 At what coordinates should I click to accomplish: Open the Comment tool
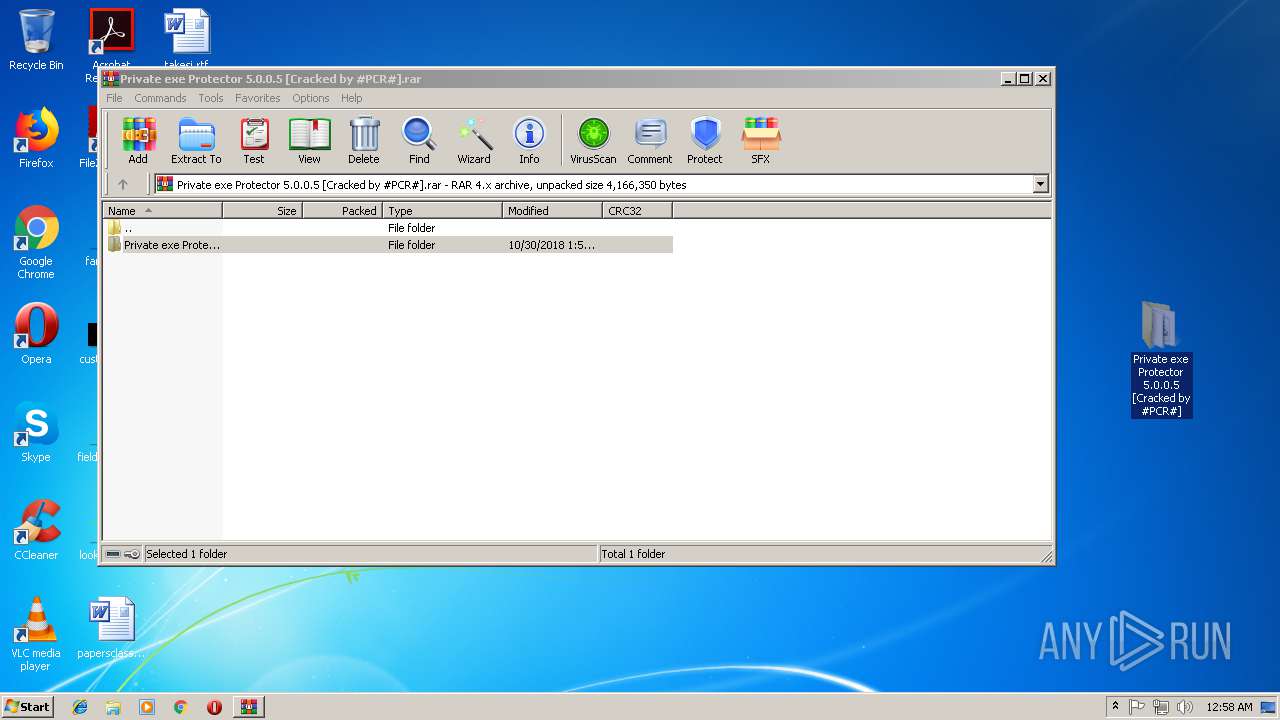tap(650, 141)
